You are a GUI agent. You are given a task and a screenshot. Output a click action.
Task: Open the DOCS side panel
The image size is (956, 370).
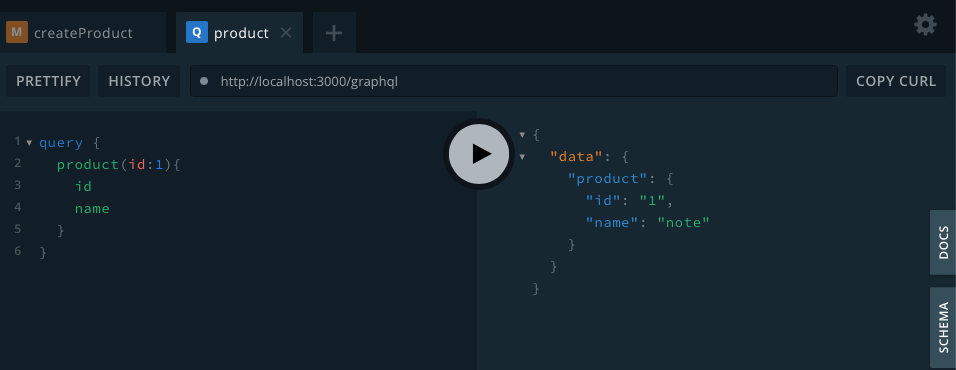click(943, 243)
